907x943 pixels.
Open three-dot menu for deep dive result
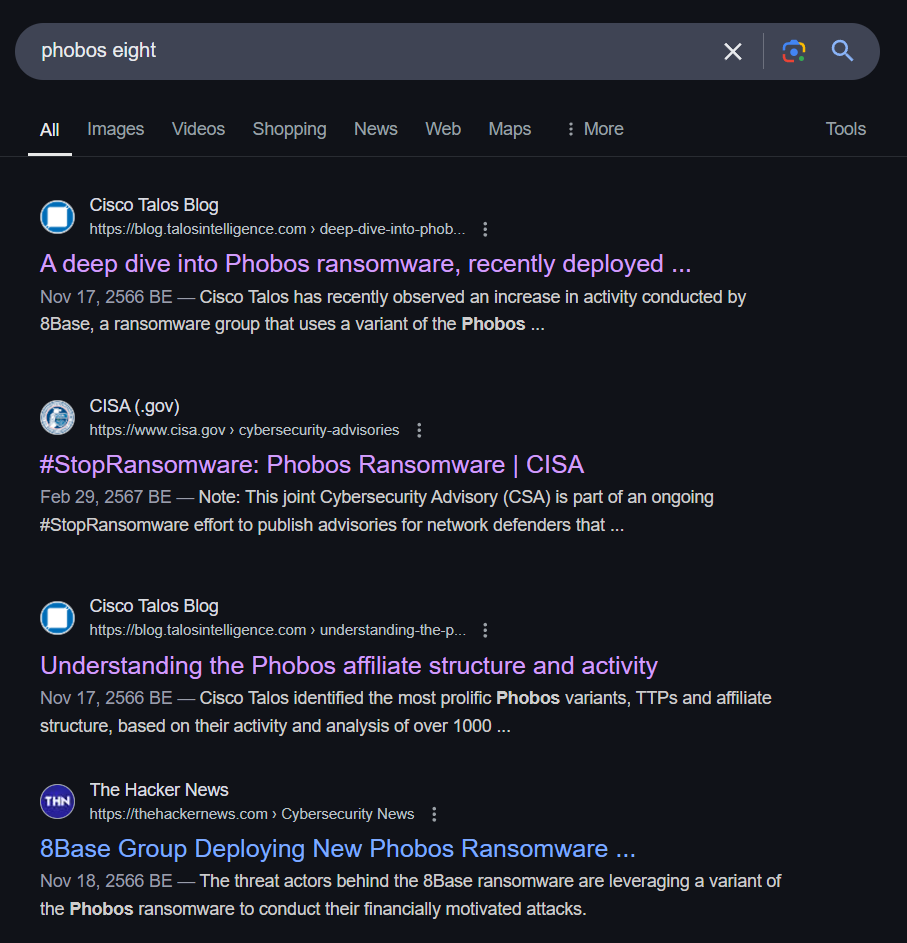(x=485, y=229)
